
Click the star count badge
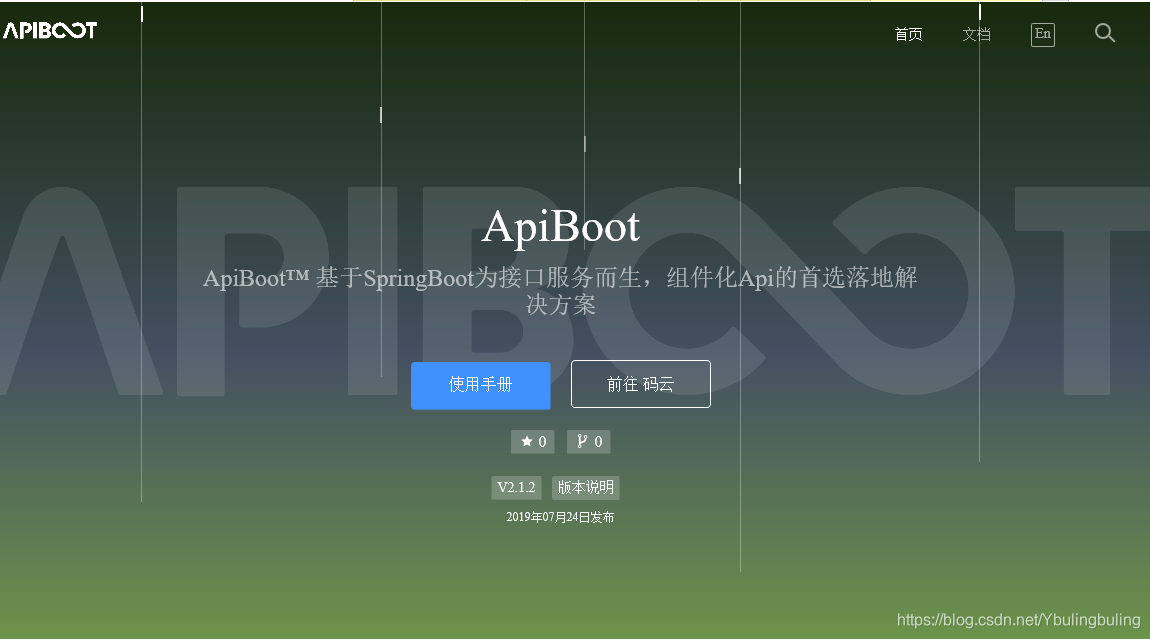[532, 442]
